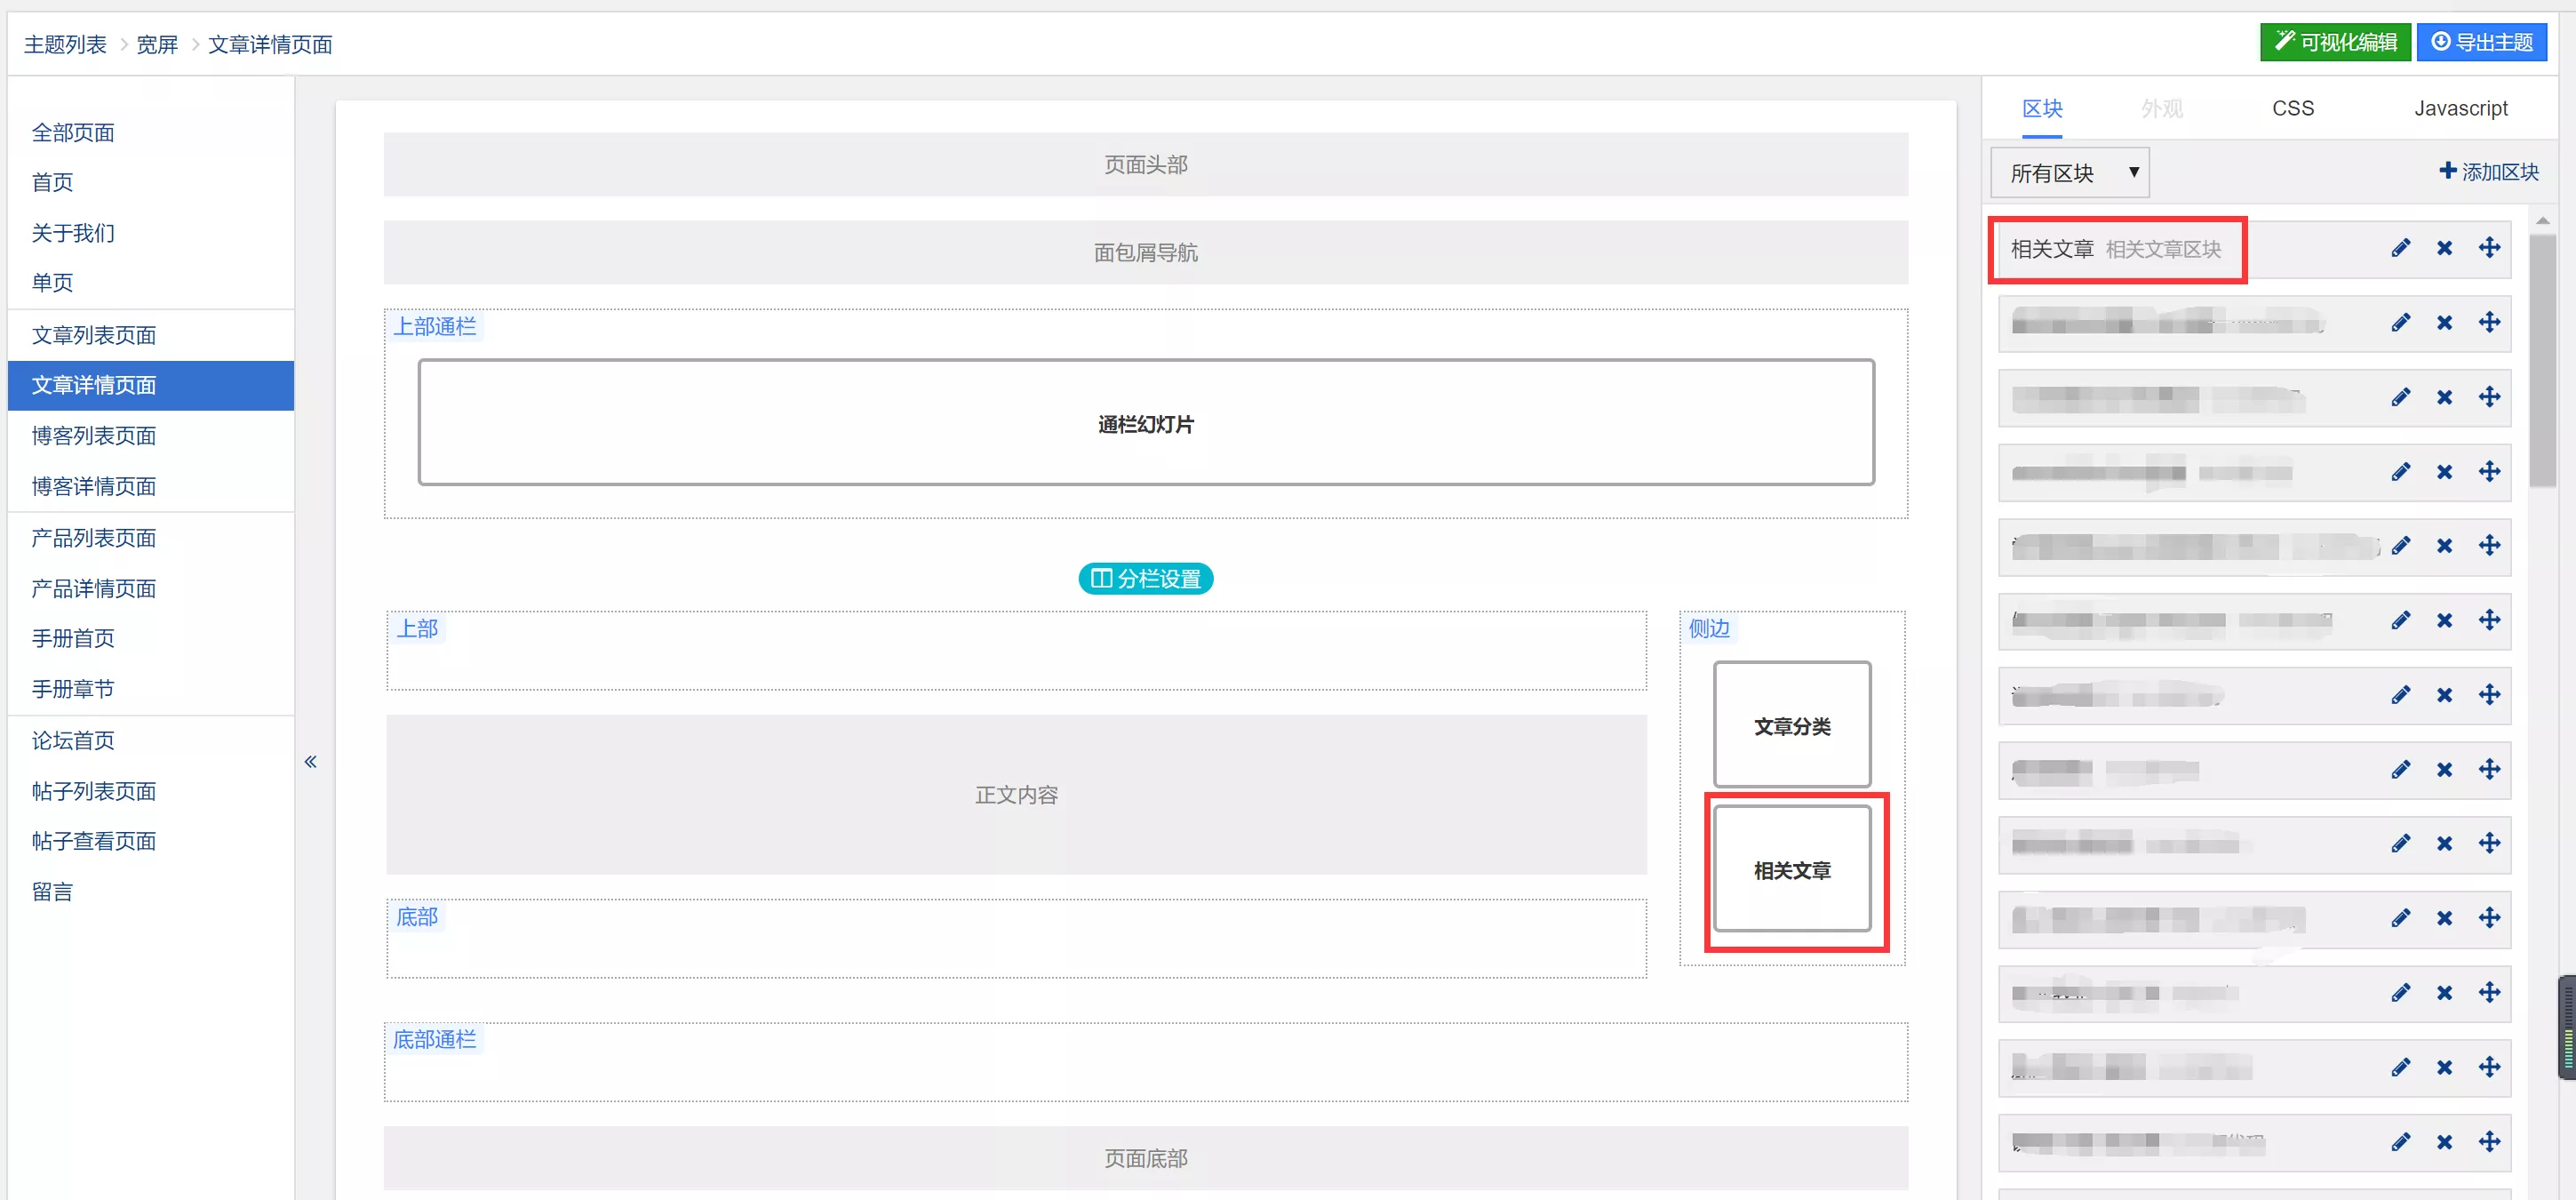This screenshot has height=1200, width=2576.
Task: Click the edit pencil for 相关文章 block
Action: point(2400,248)
